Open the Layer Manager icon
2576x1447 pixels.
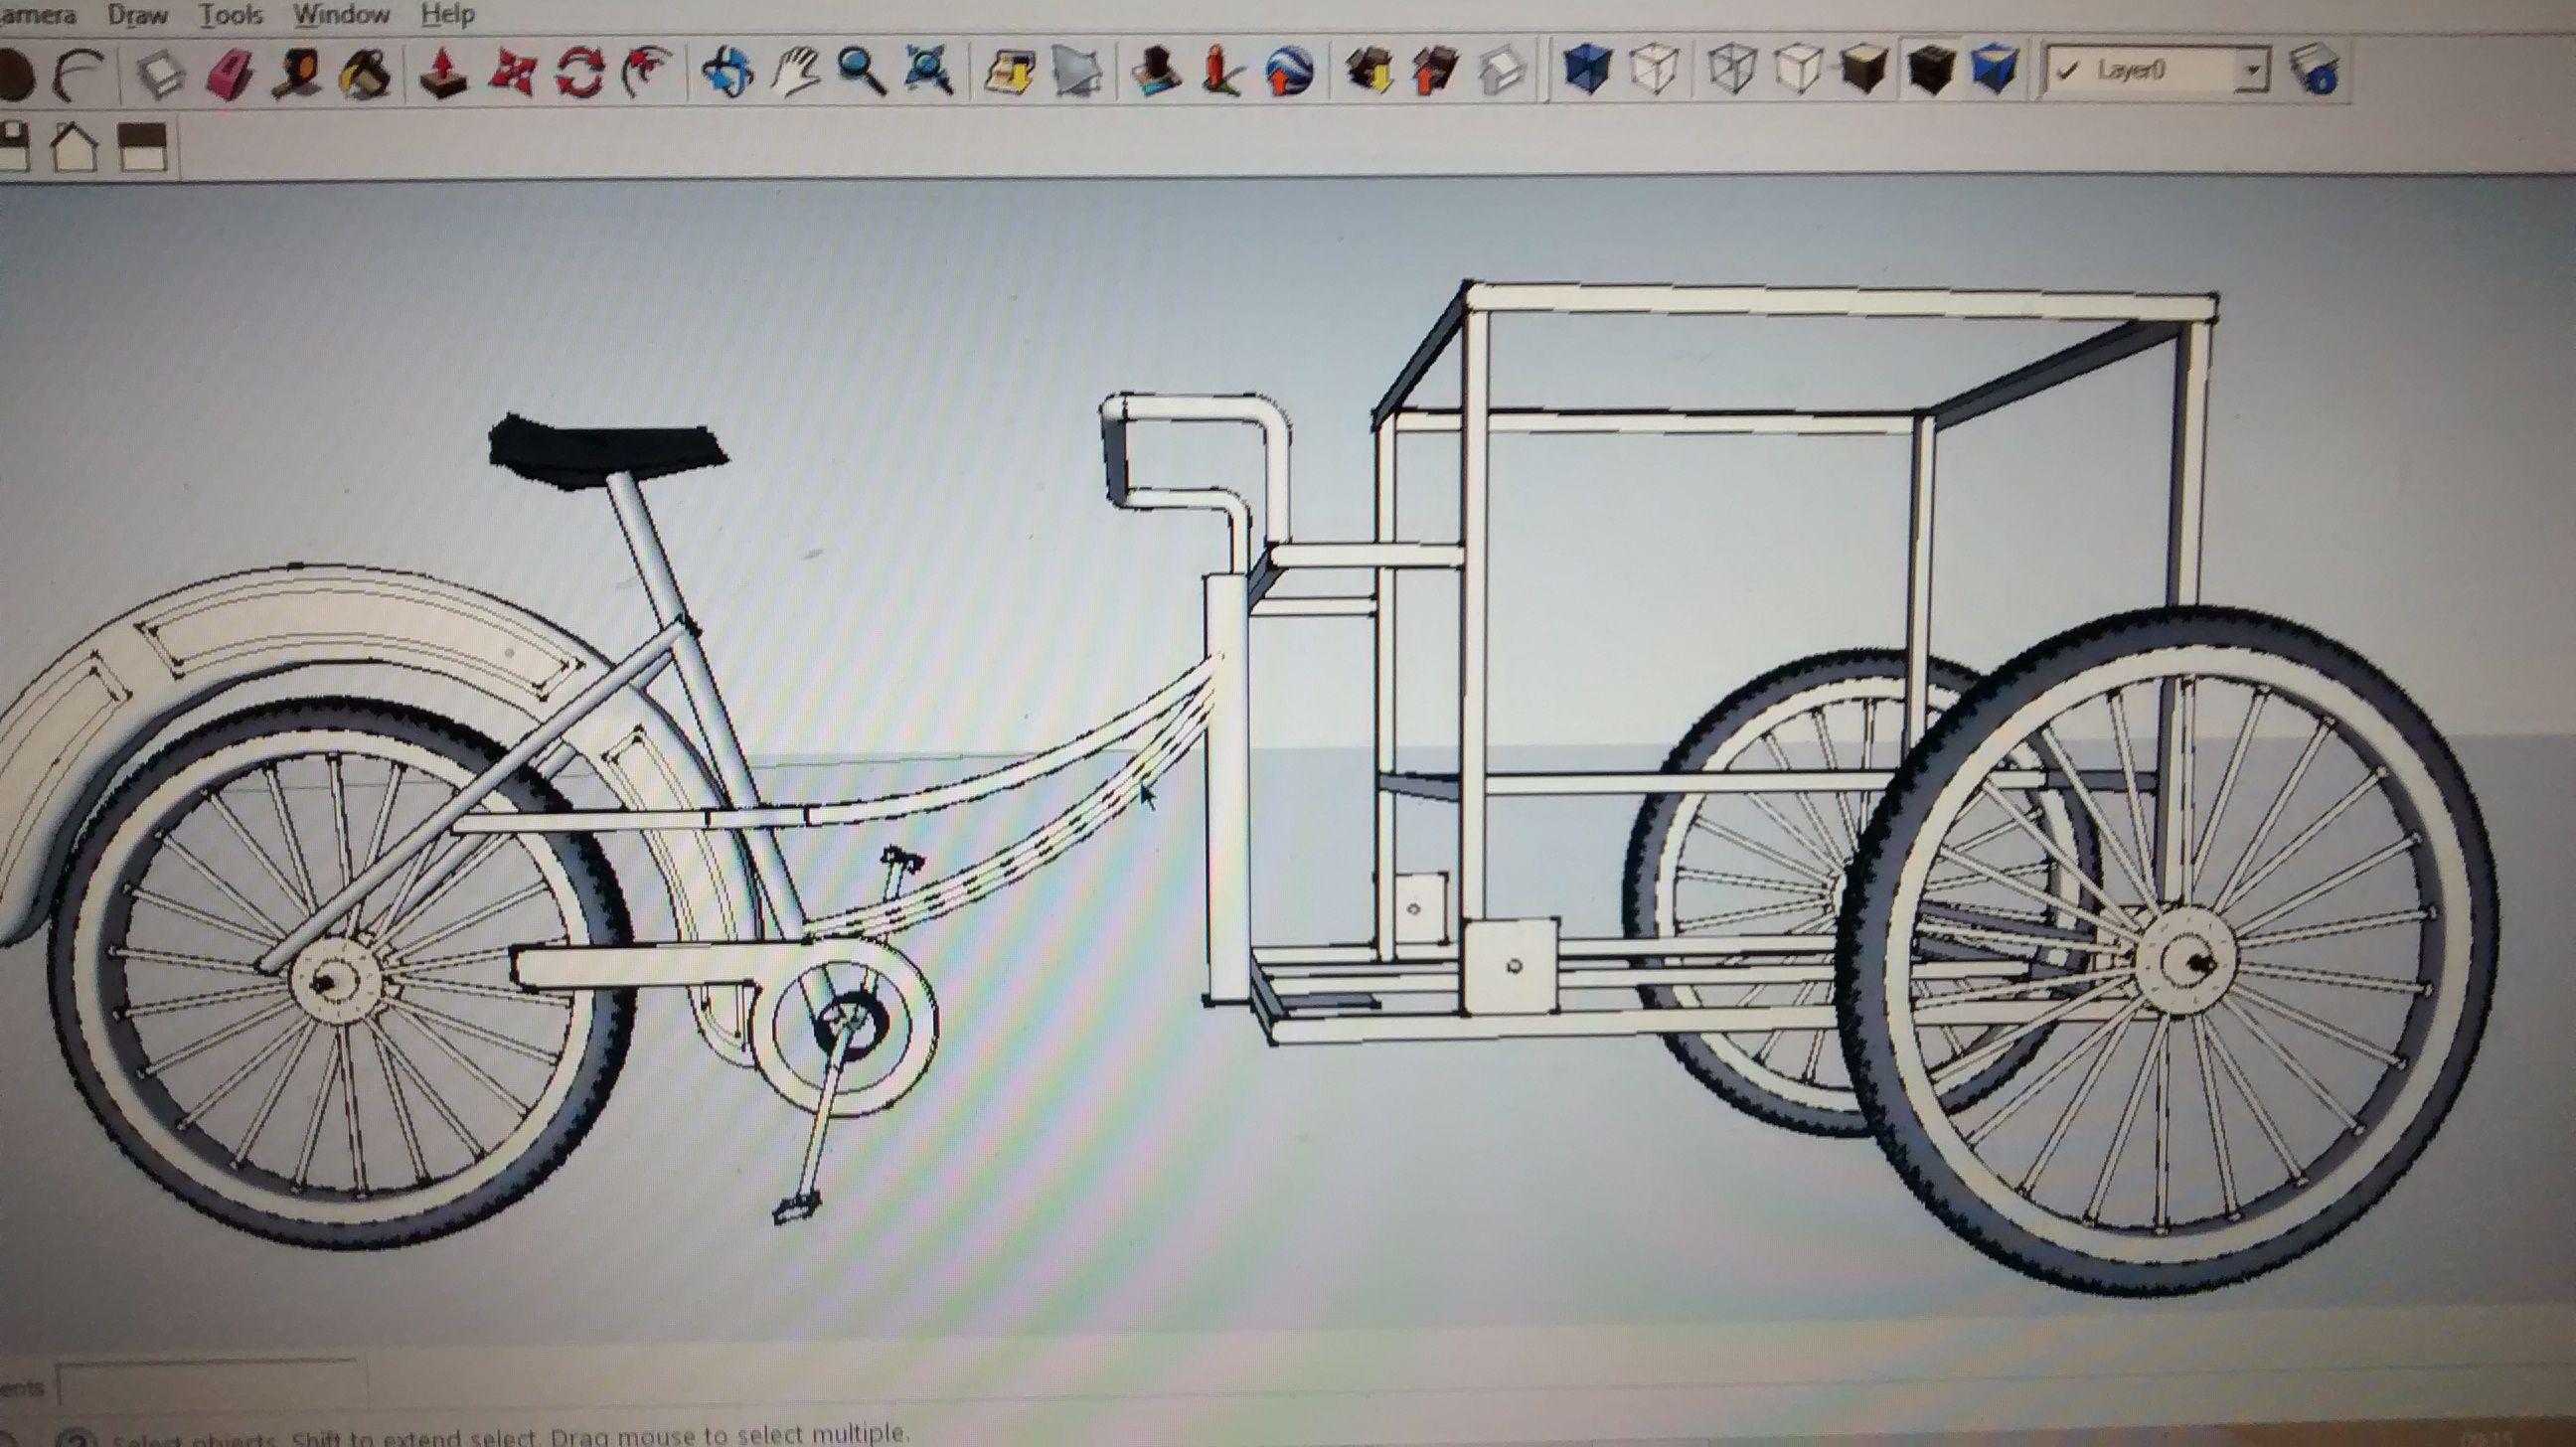(x=2316, y=71)
